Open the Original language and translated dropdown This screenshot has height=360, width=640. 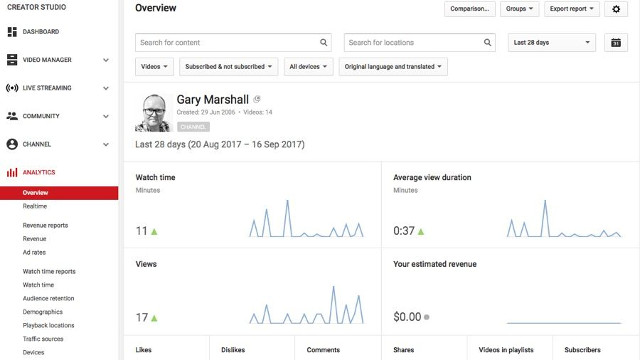point(393,67)
